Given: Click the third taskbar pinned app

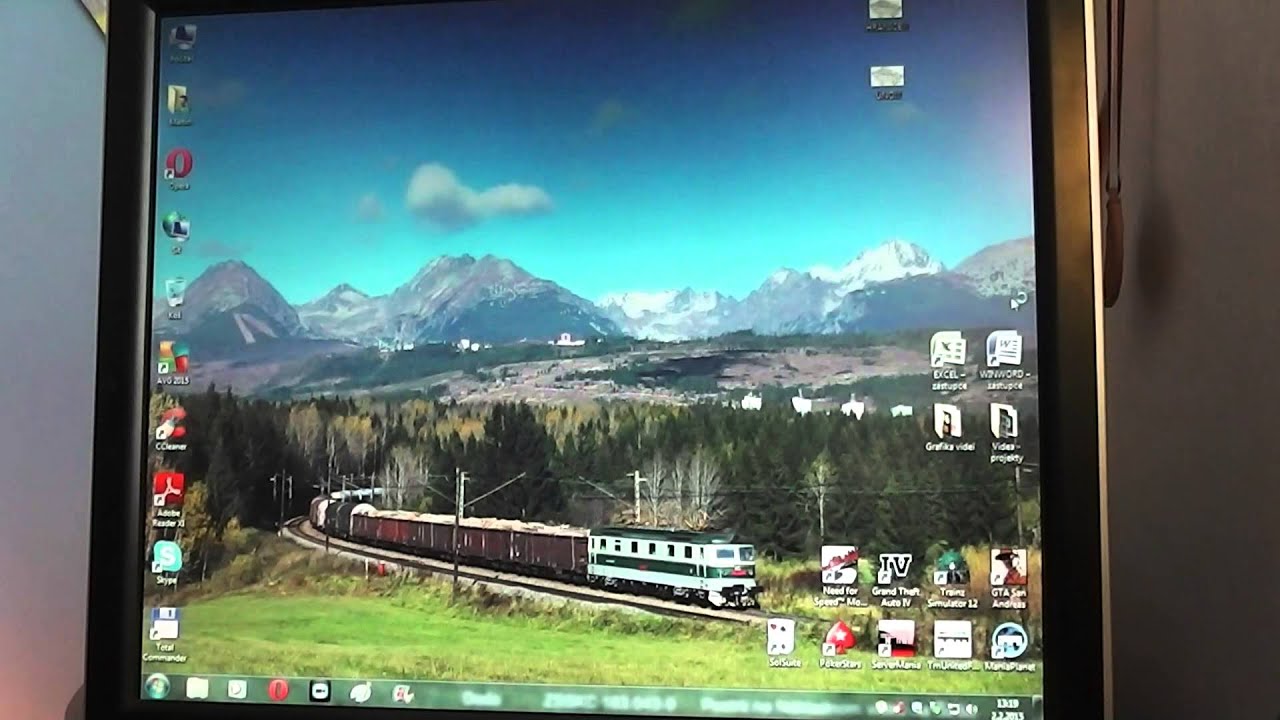Looking at the screenshot, I should 237,689.
